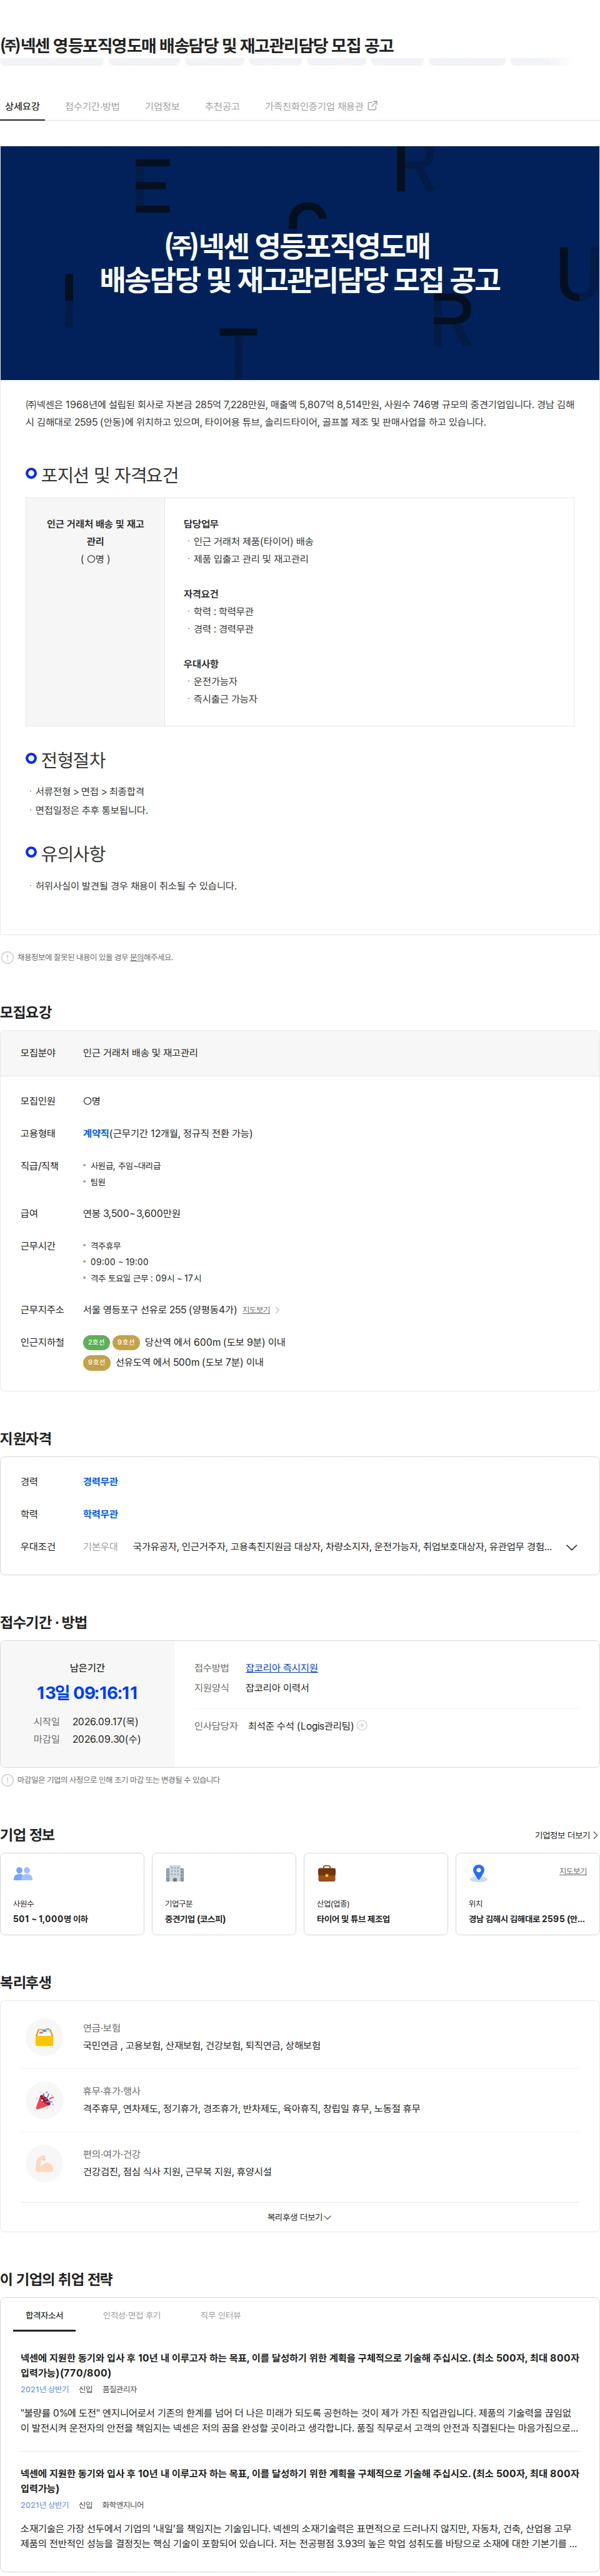Open 지도보기 next to 근무지주소

pos(256,1310)
